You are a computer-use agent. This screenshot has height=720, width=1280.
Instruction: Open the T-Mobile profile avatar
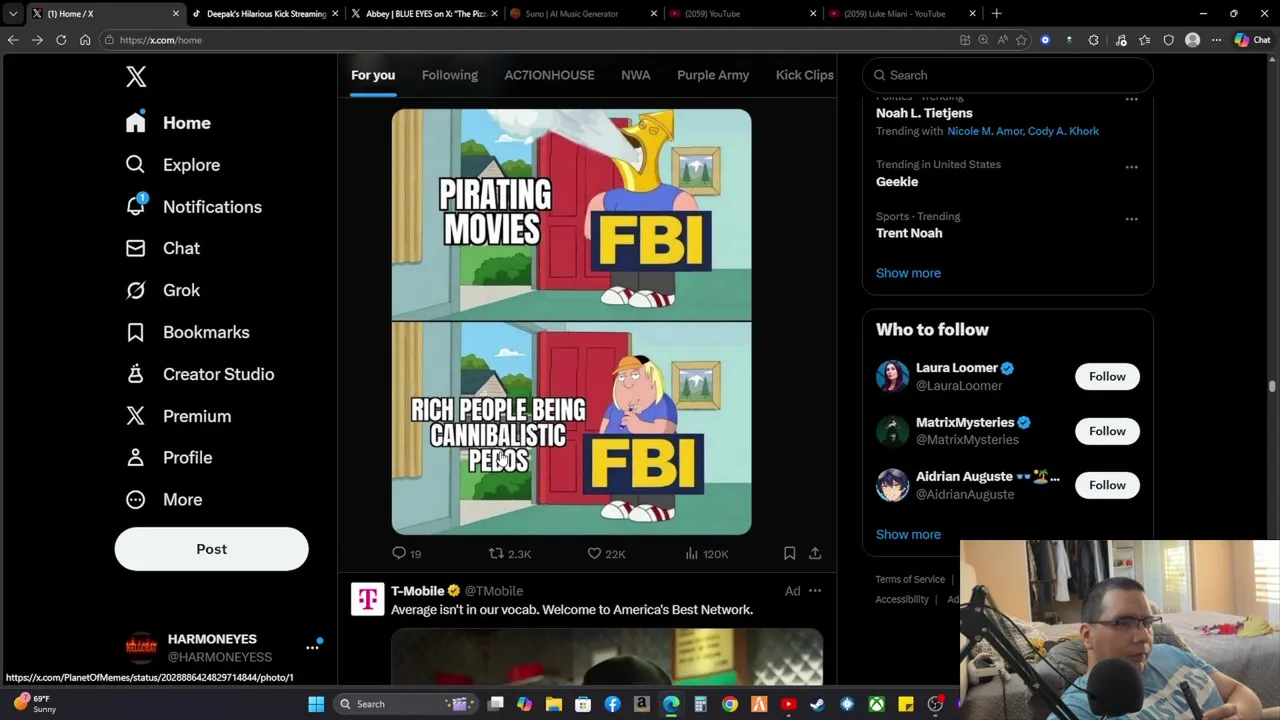368,599
